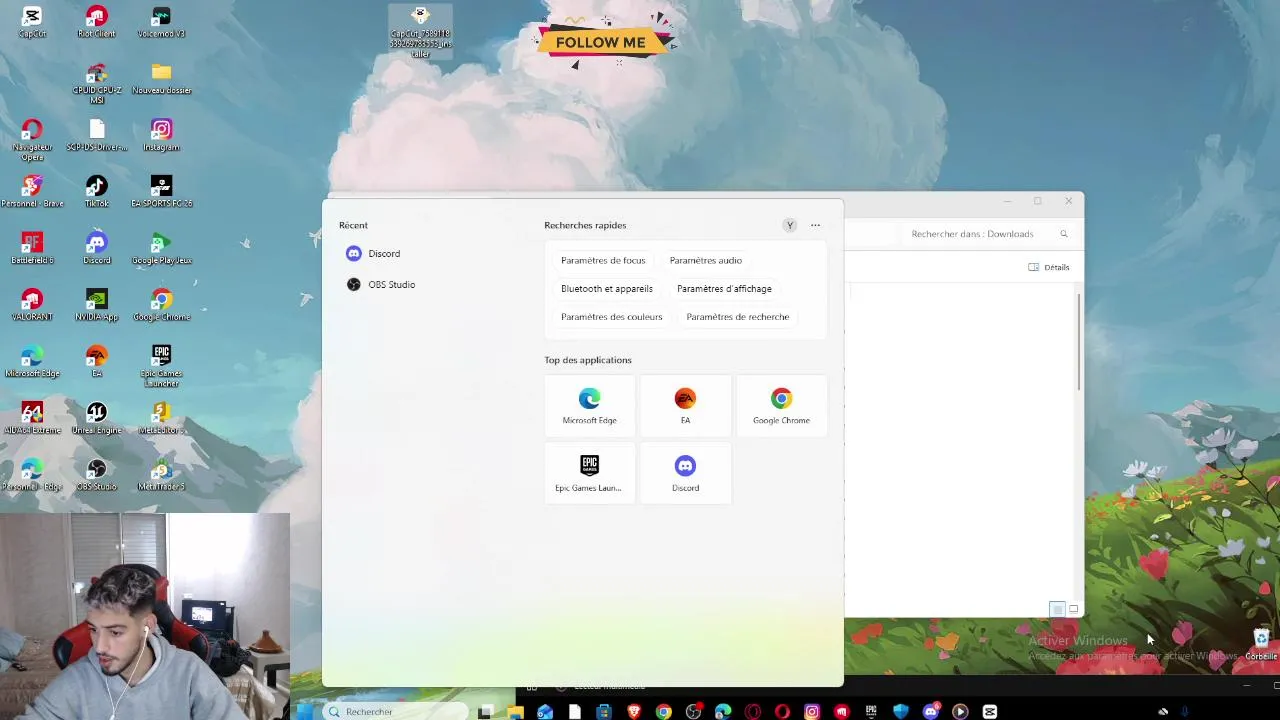Open File Explorer from the taskbar
Viewport: 1280px width, 720px height.
[515, 711]
